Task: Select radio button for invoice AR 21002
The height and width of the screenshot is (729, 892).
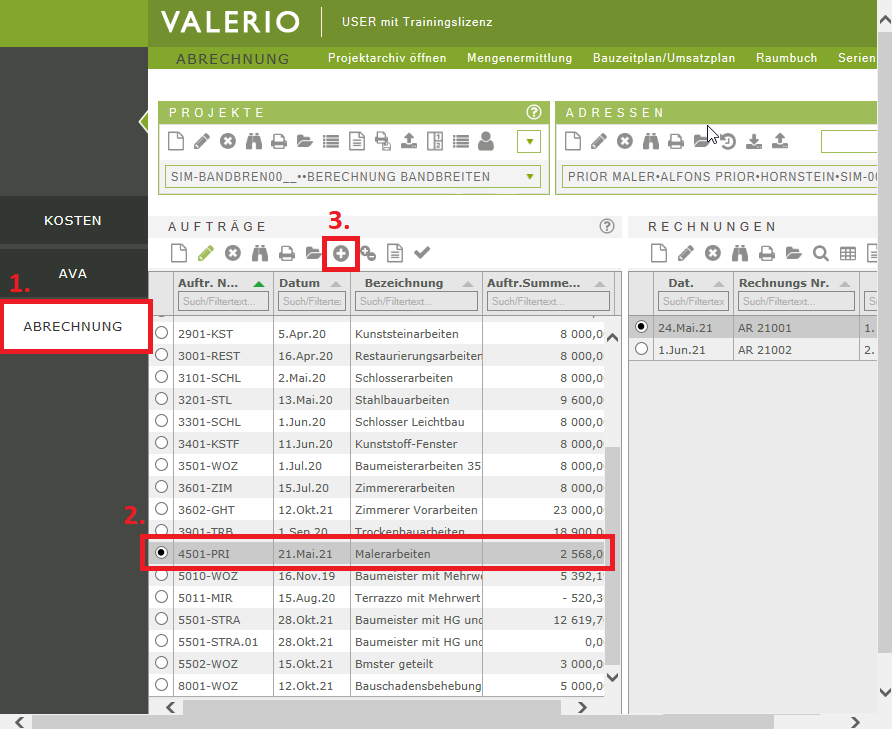Action: pyautogui.click(x=641, y=348)
